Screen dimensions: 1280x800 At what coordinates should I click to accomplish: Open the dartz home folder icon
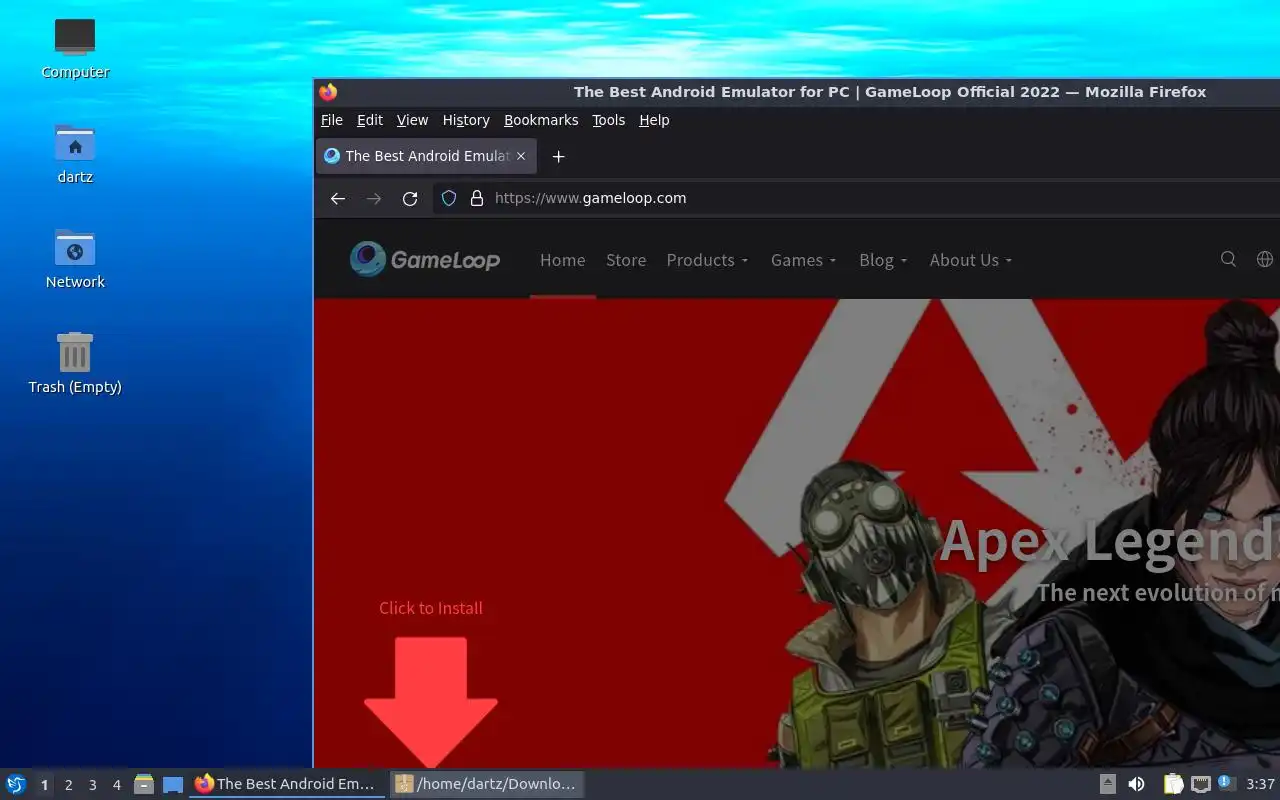pos(75,153)
